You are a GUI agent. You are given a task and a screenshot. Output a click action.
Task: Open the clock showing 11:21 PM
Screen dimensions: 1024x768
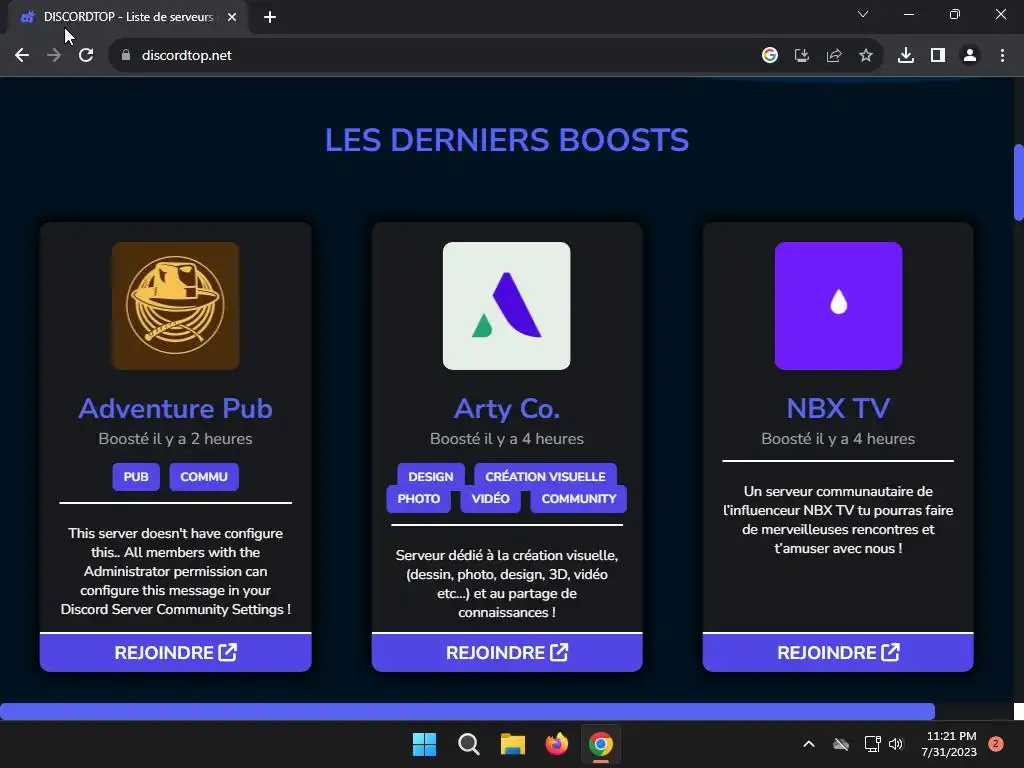tap(949, 744)
